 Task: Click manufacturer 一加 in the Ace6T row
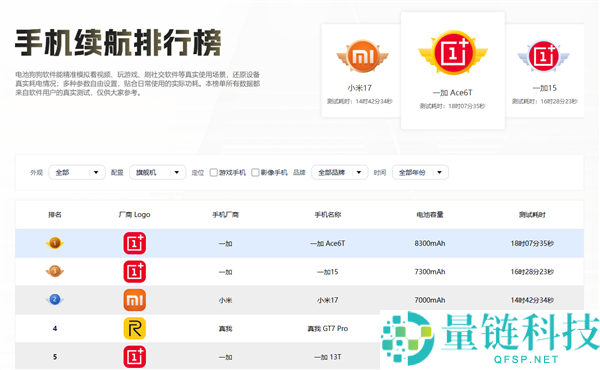(225, 243)
